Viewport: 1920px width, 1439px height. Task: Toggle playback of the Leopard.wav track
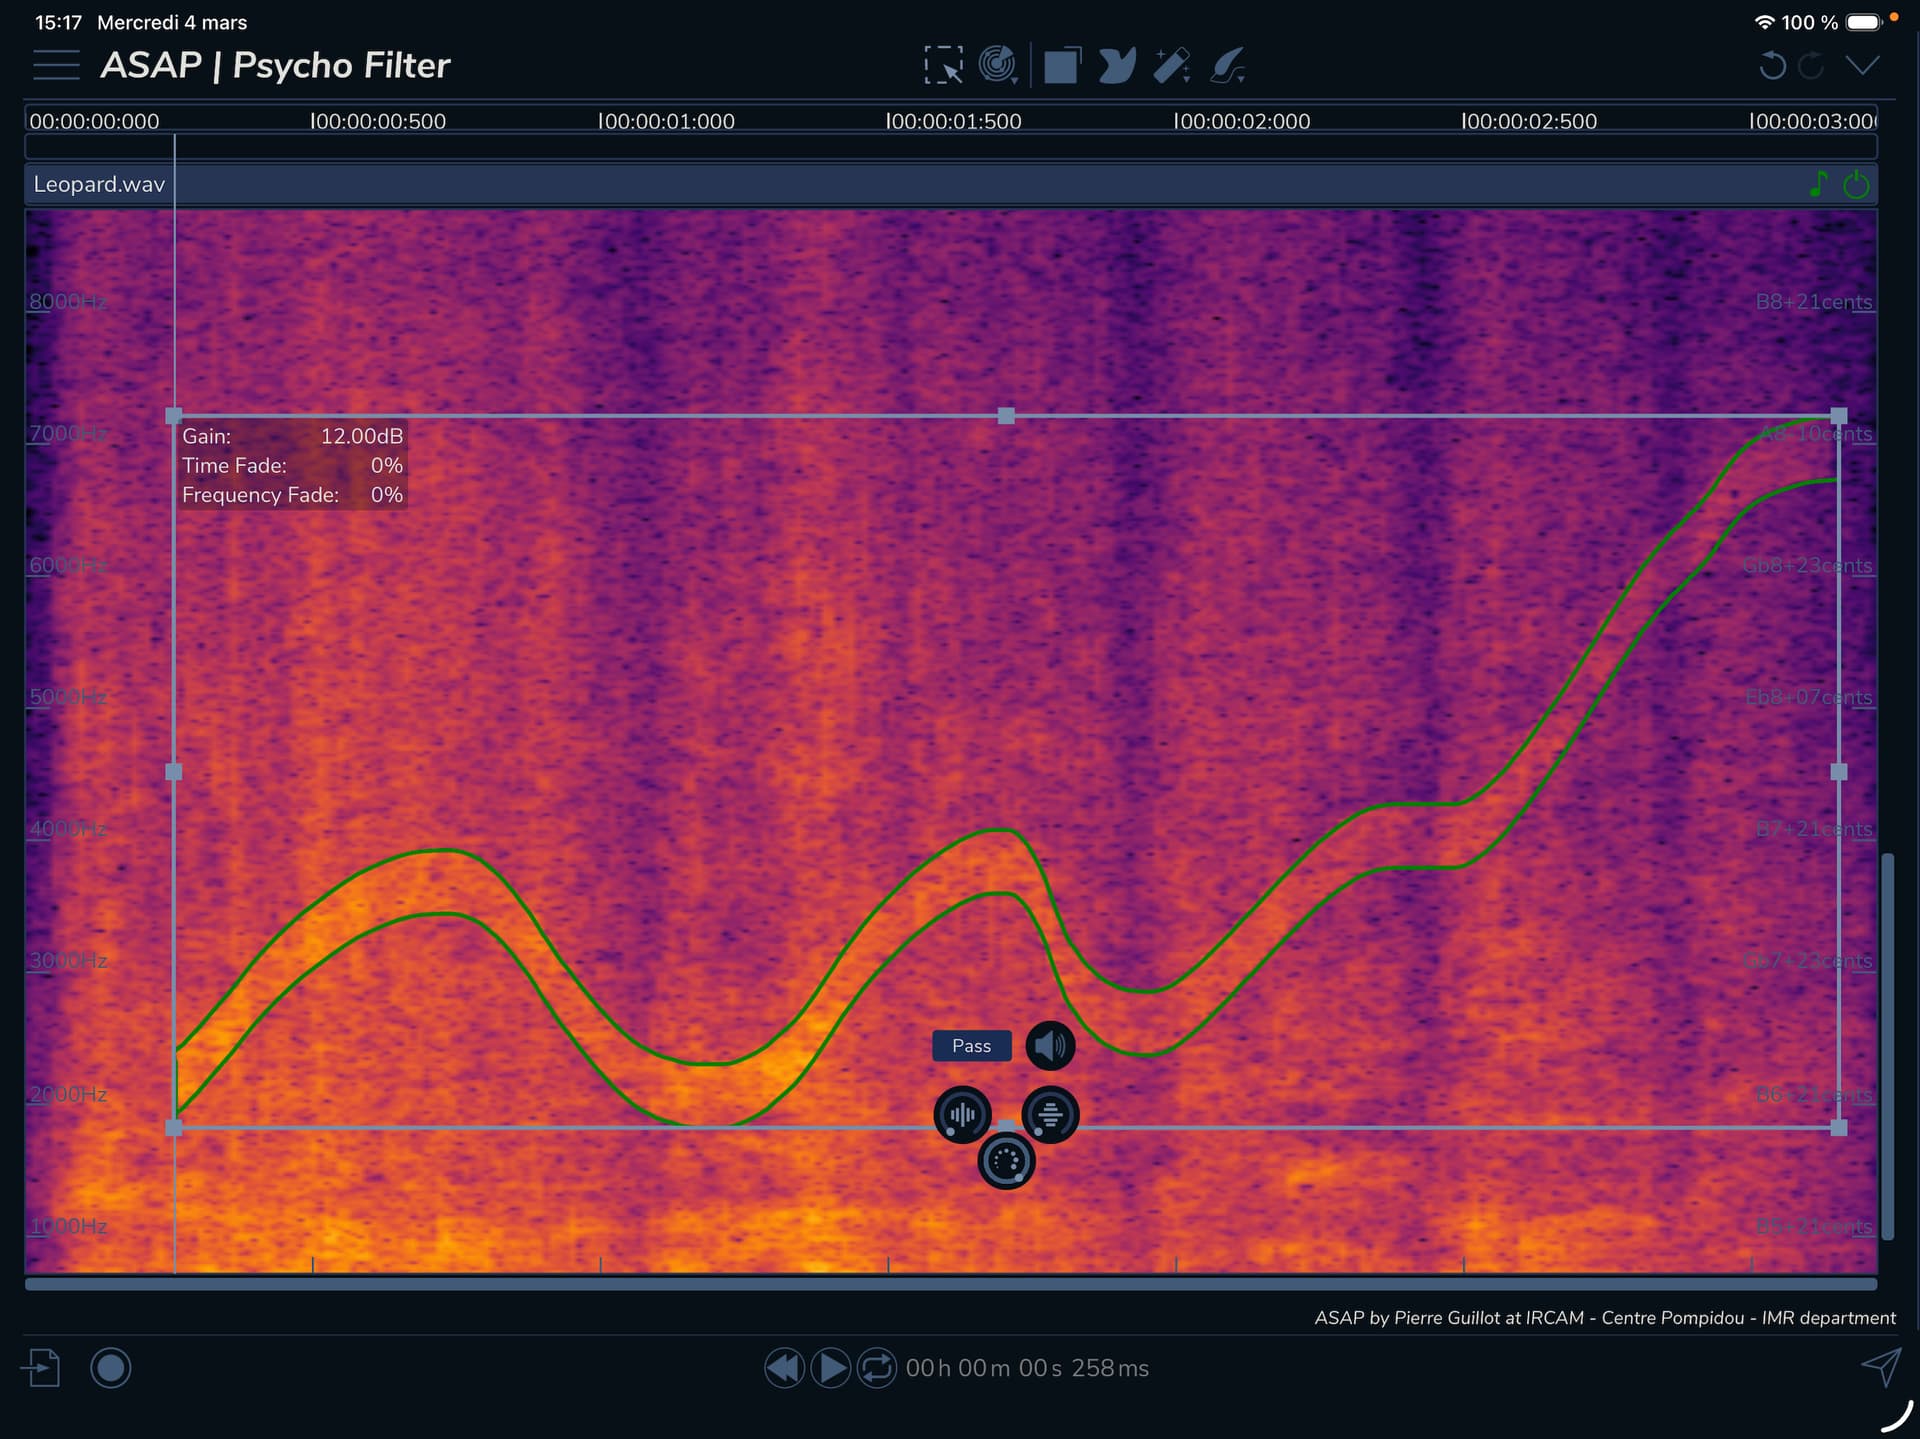(x=1819, y=184)
